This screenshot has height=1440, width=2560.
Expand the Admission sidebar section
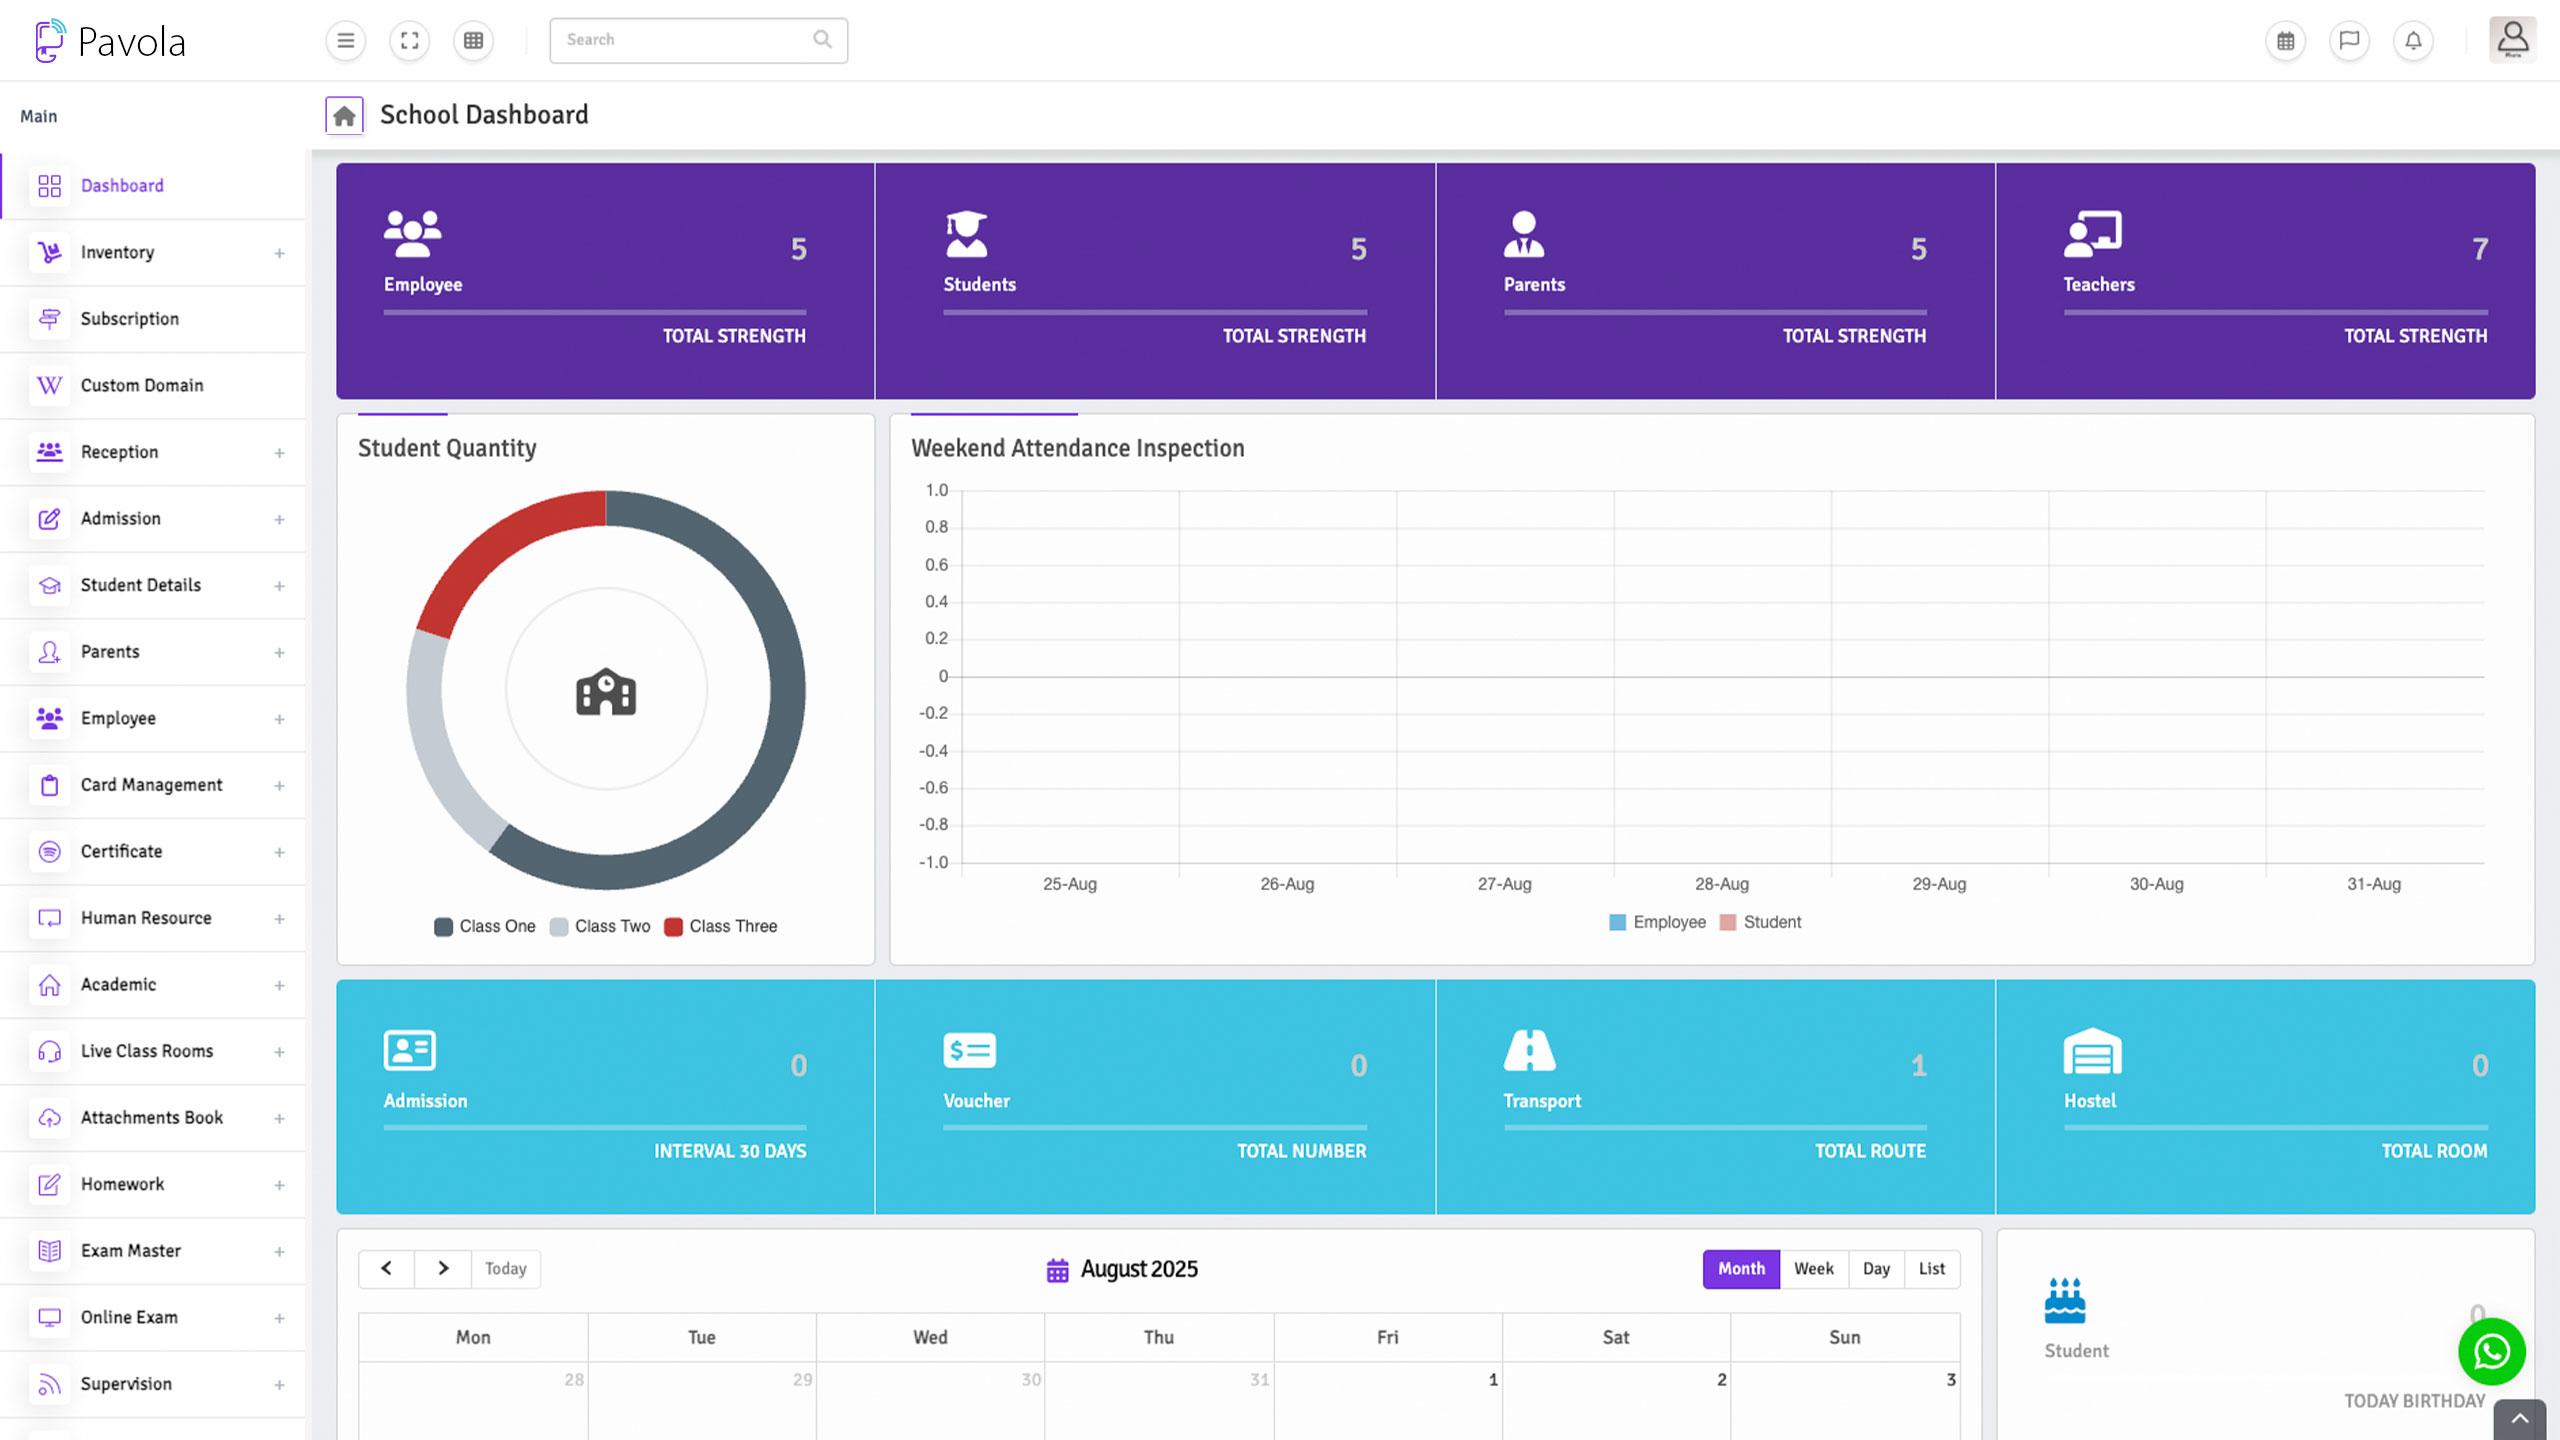pyautogui.click(x=279, y=518)
